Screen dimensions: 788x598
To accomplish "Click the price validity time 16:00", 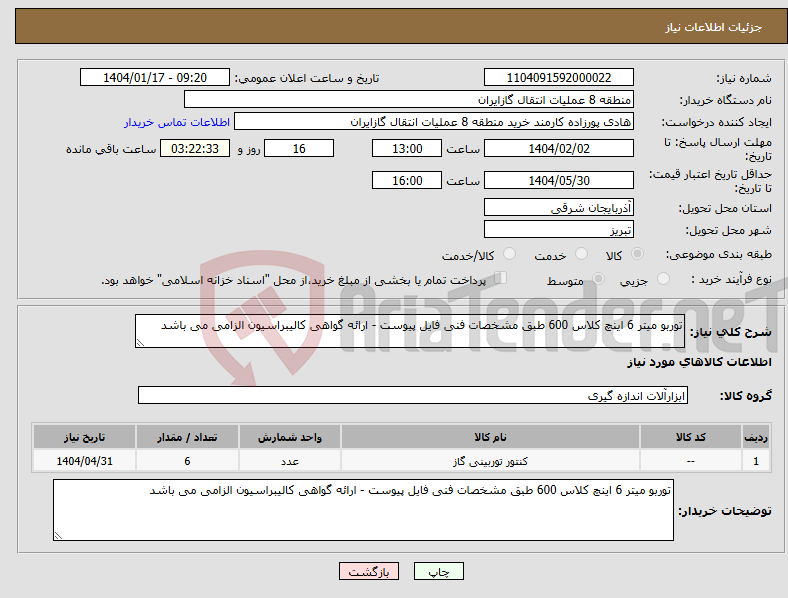I will [407, 180].
